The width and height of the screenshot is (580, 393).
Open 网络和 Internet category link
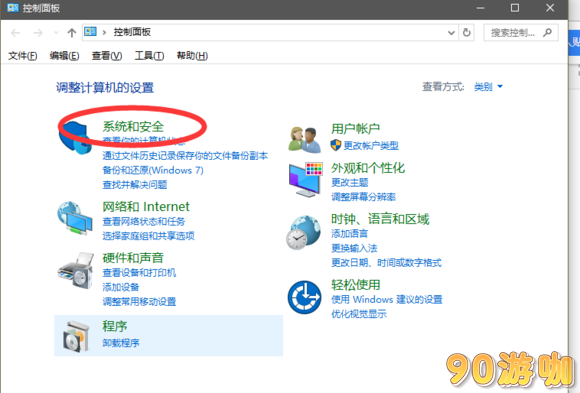coord(146,206)
